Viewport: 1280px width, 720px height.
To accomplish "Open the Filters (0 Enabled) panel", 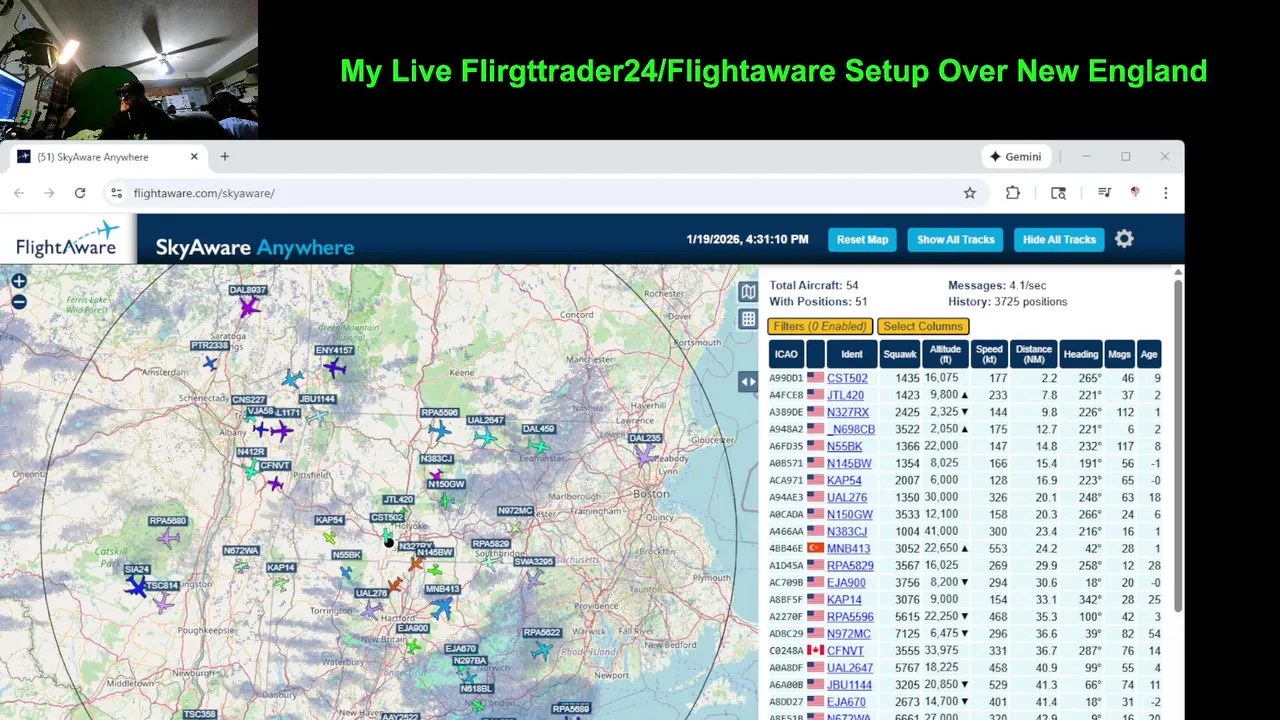I will click(819, 326).
